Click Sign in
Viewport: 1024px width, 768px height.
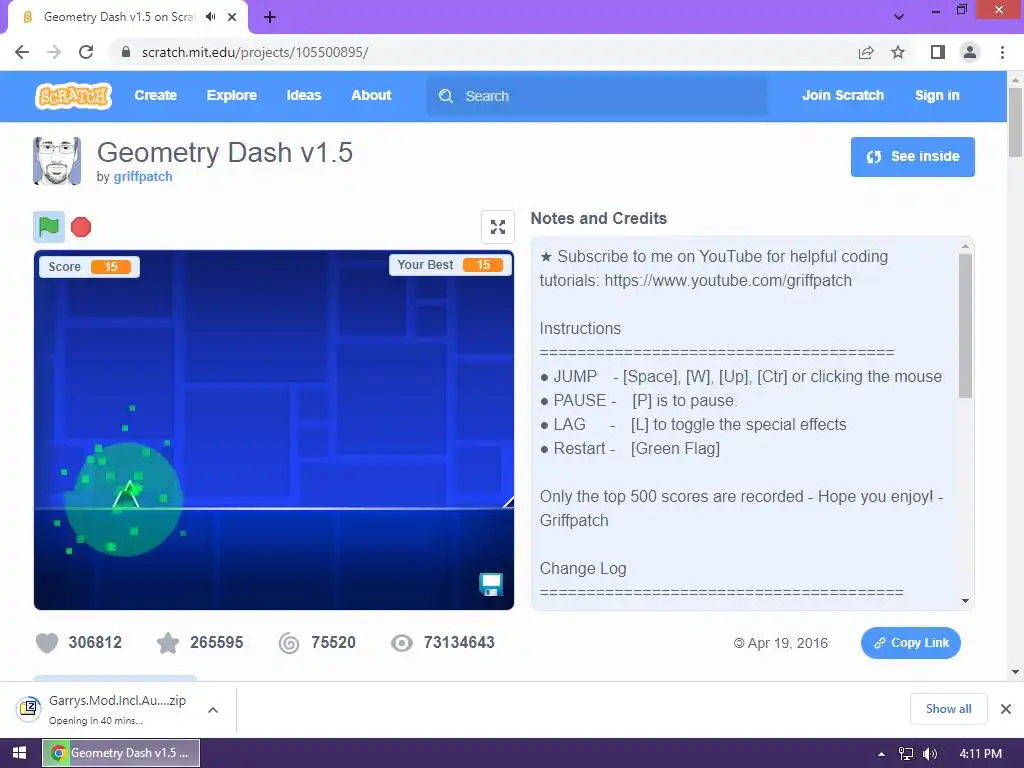click(x=936, y=95)
